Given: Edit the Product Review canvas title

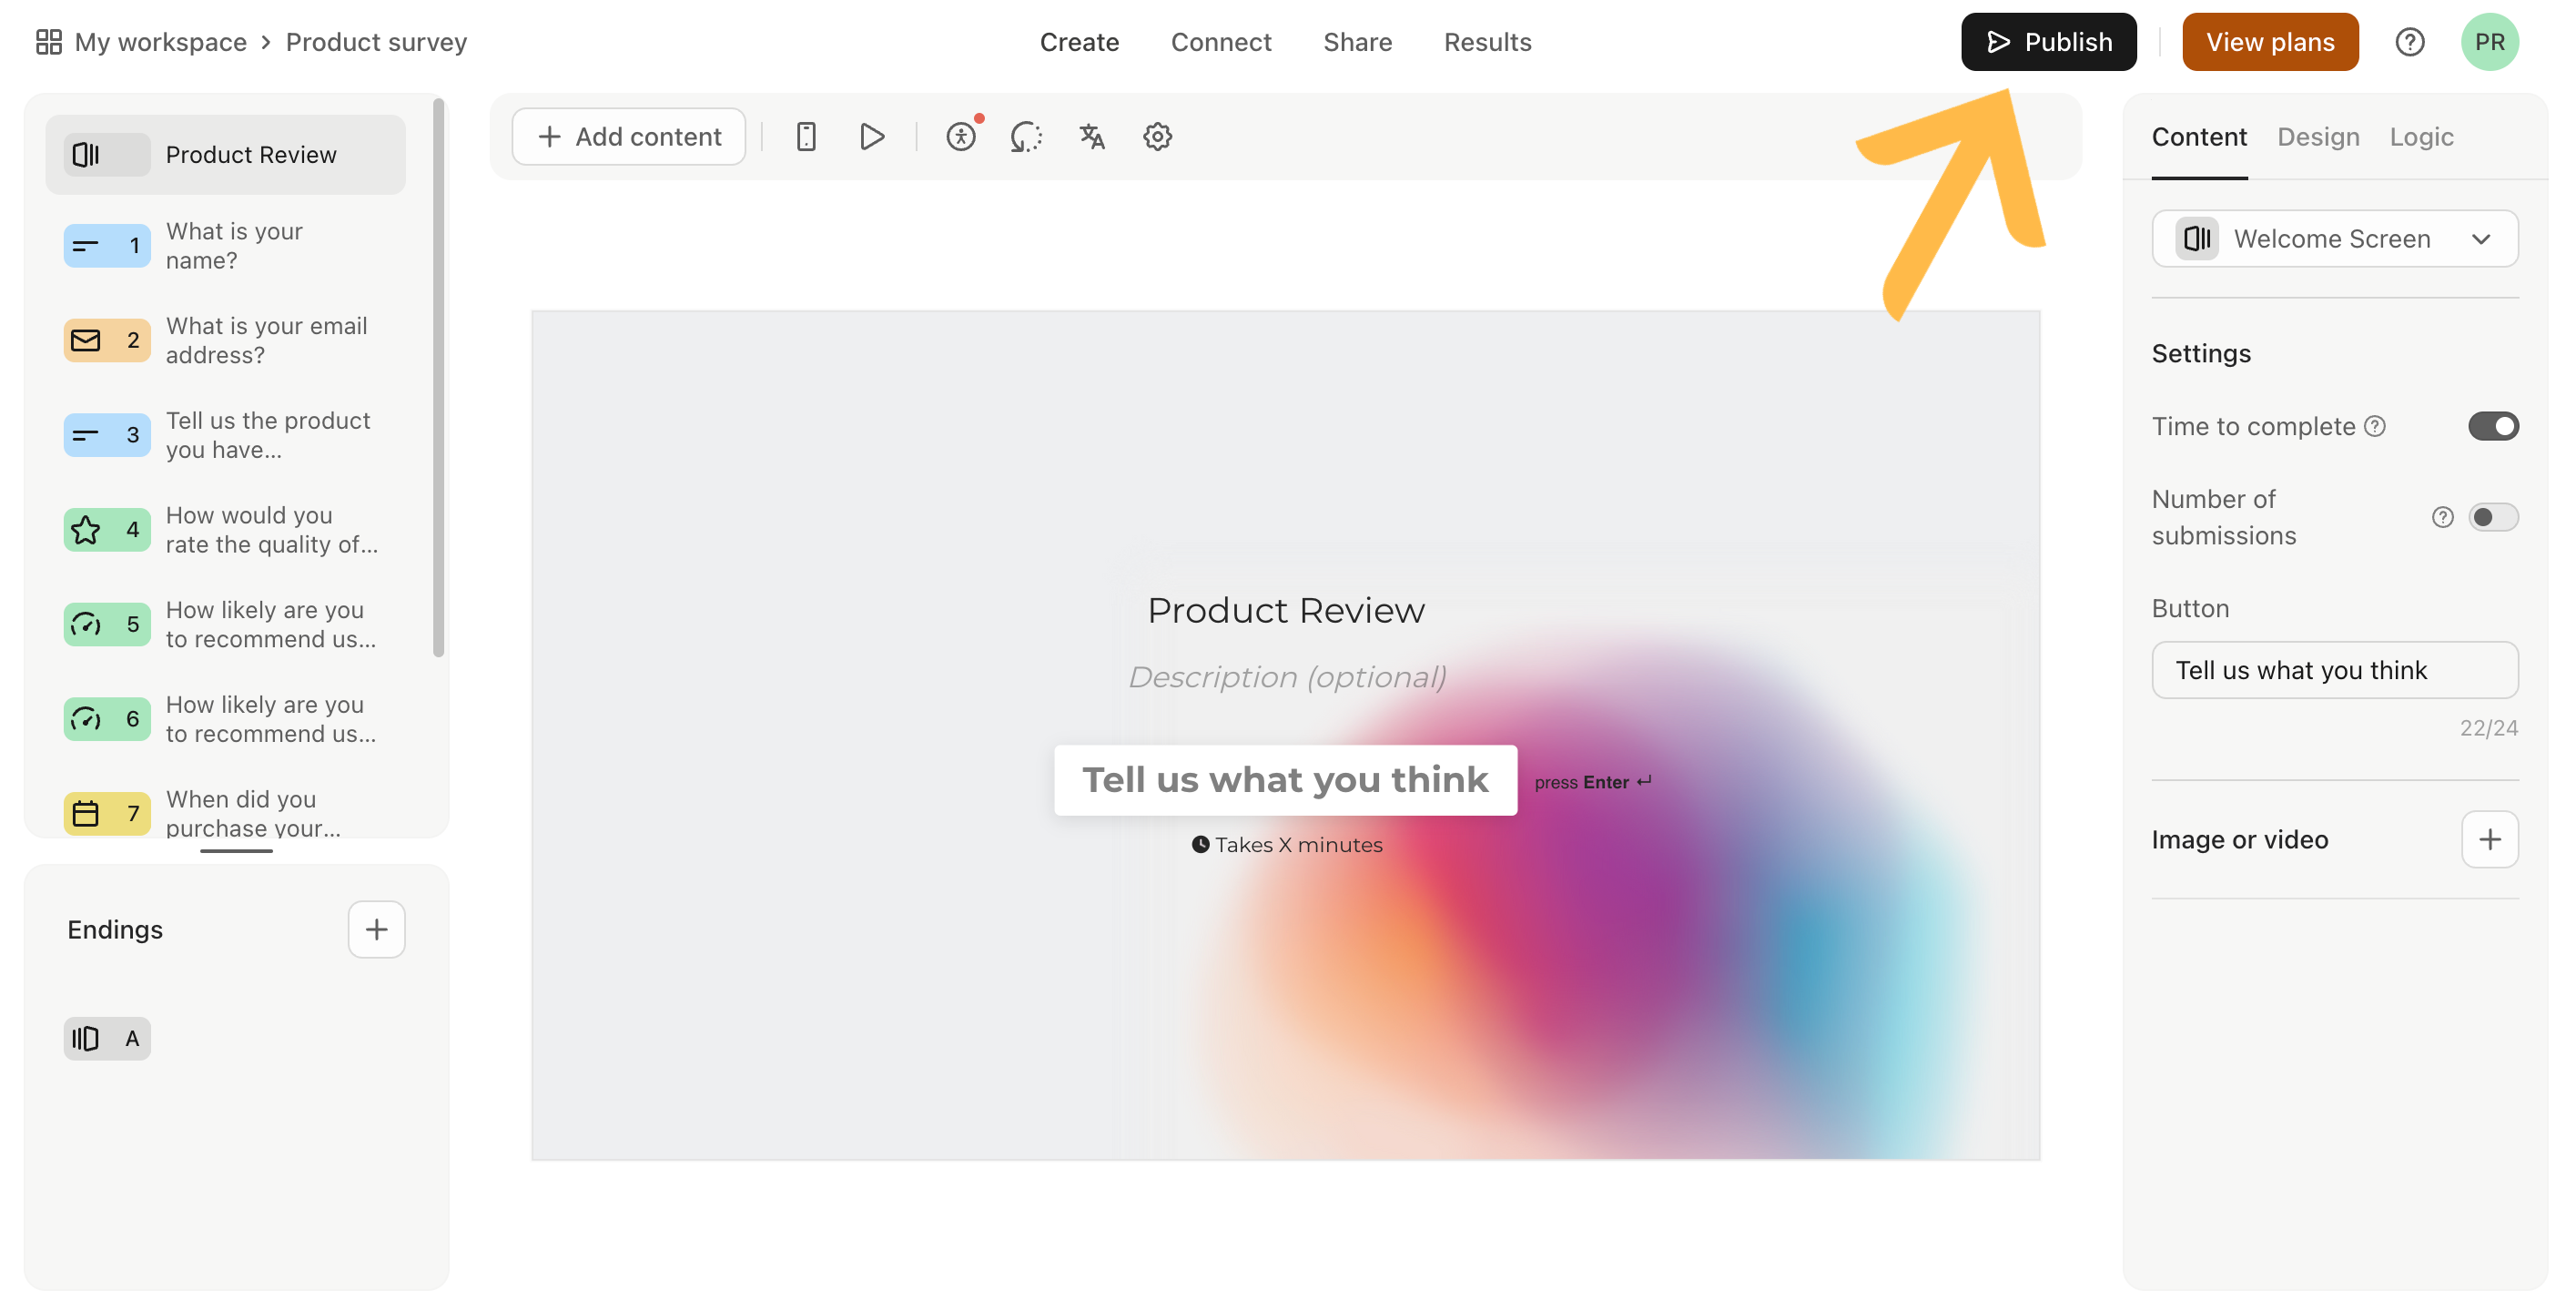Looking at the screenshot, I should [x=1286, y=610].
